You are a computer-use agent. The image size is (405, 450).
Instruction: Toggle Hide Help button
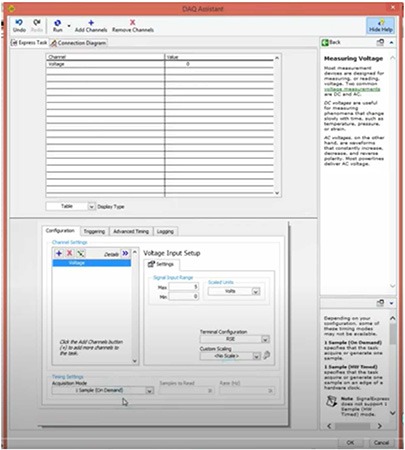[381, 26]
